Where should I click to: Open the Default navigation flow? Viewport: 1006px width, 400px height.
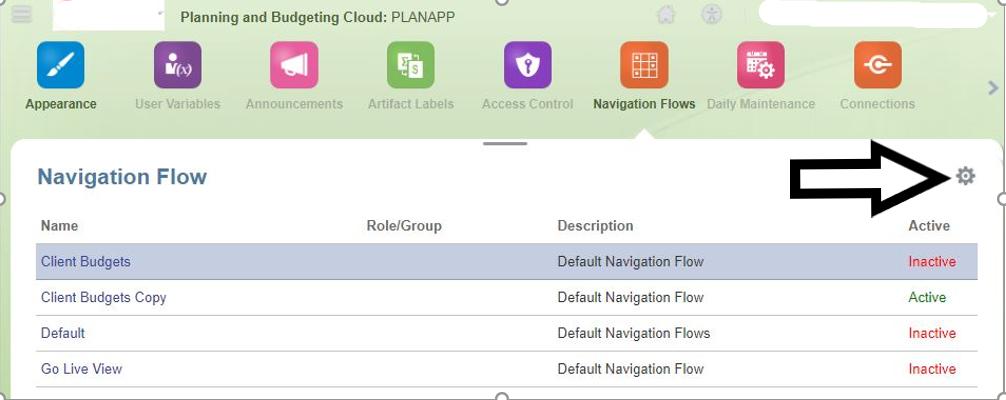pos(63,333)
